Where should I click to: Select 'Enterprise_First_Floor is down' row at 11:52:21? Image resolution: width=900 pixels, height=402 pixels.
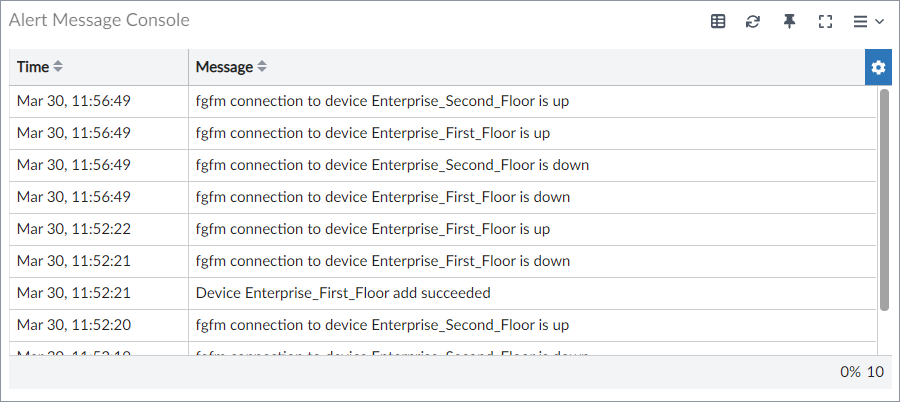(383, 261)
